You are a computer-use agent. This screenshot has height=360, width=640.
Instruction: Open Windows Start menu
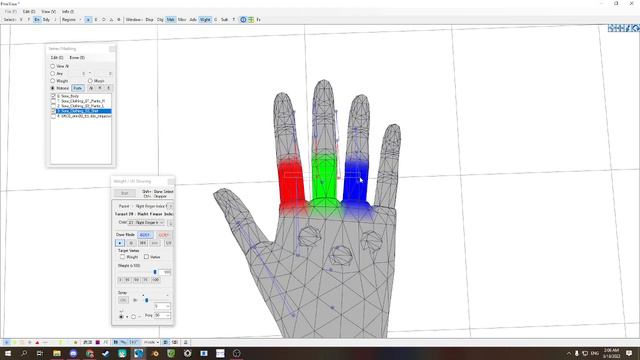click(7, 353)
